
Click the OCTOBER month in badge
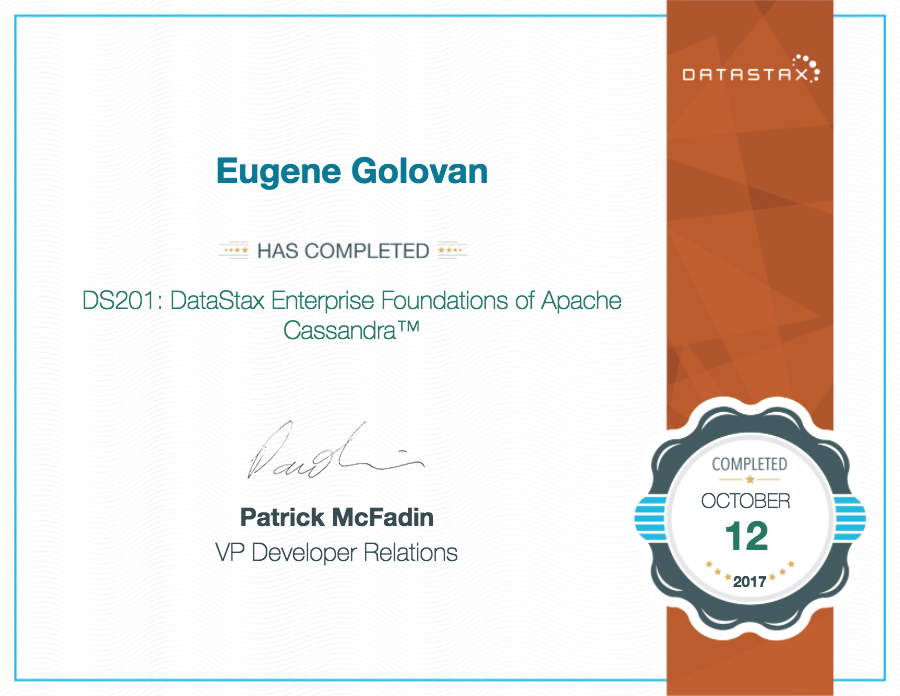(746, 501)
